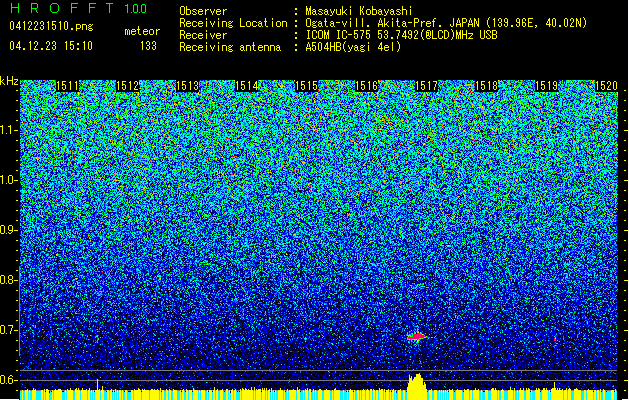Click the HROFFT 1.0.0 title text
This screenshot has height=400, width=629.
(x=79, y=8)
